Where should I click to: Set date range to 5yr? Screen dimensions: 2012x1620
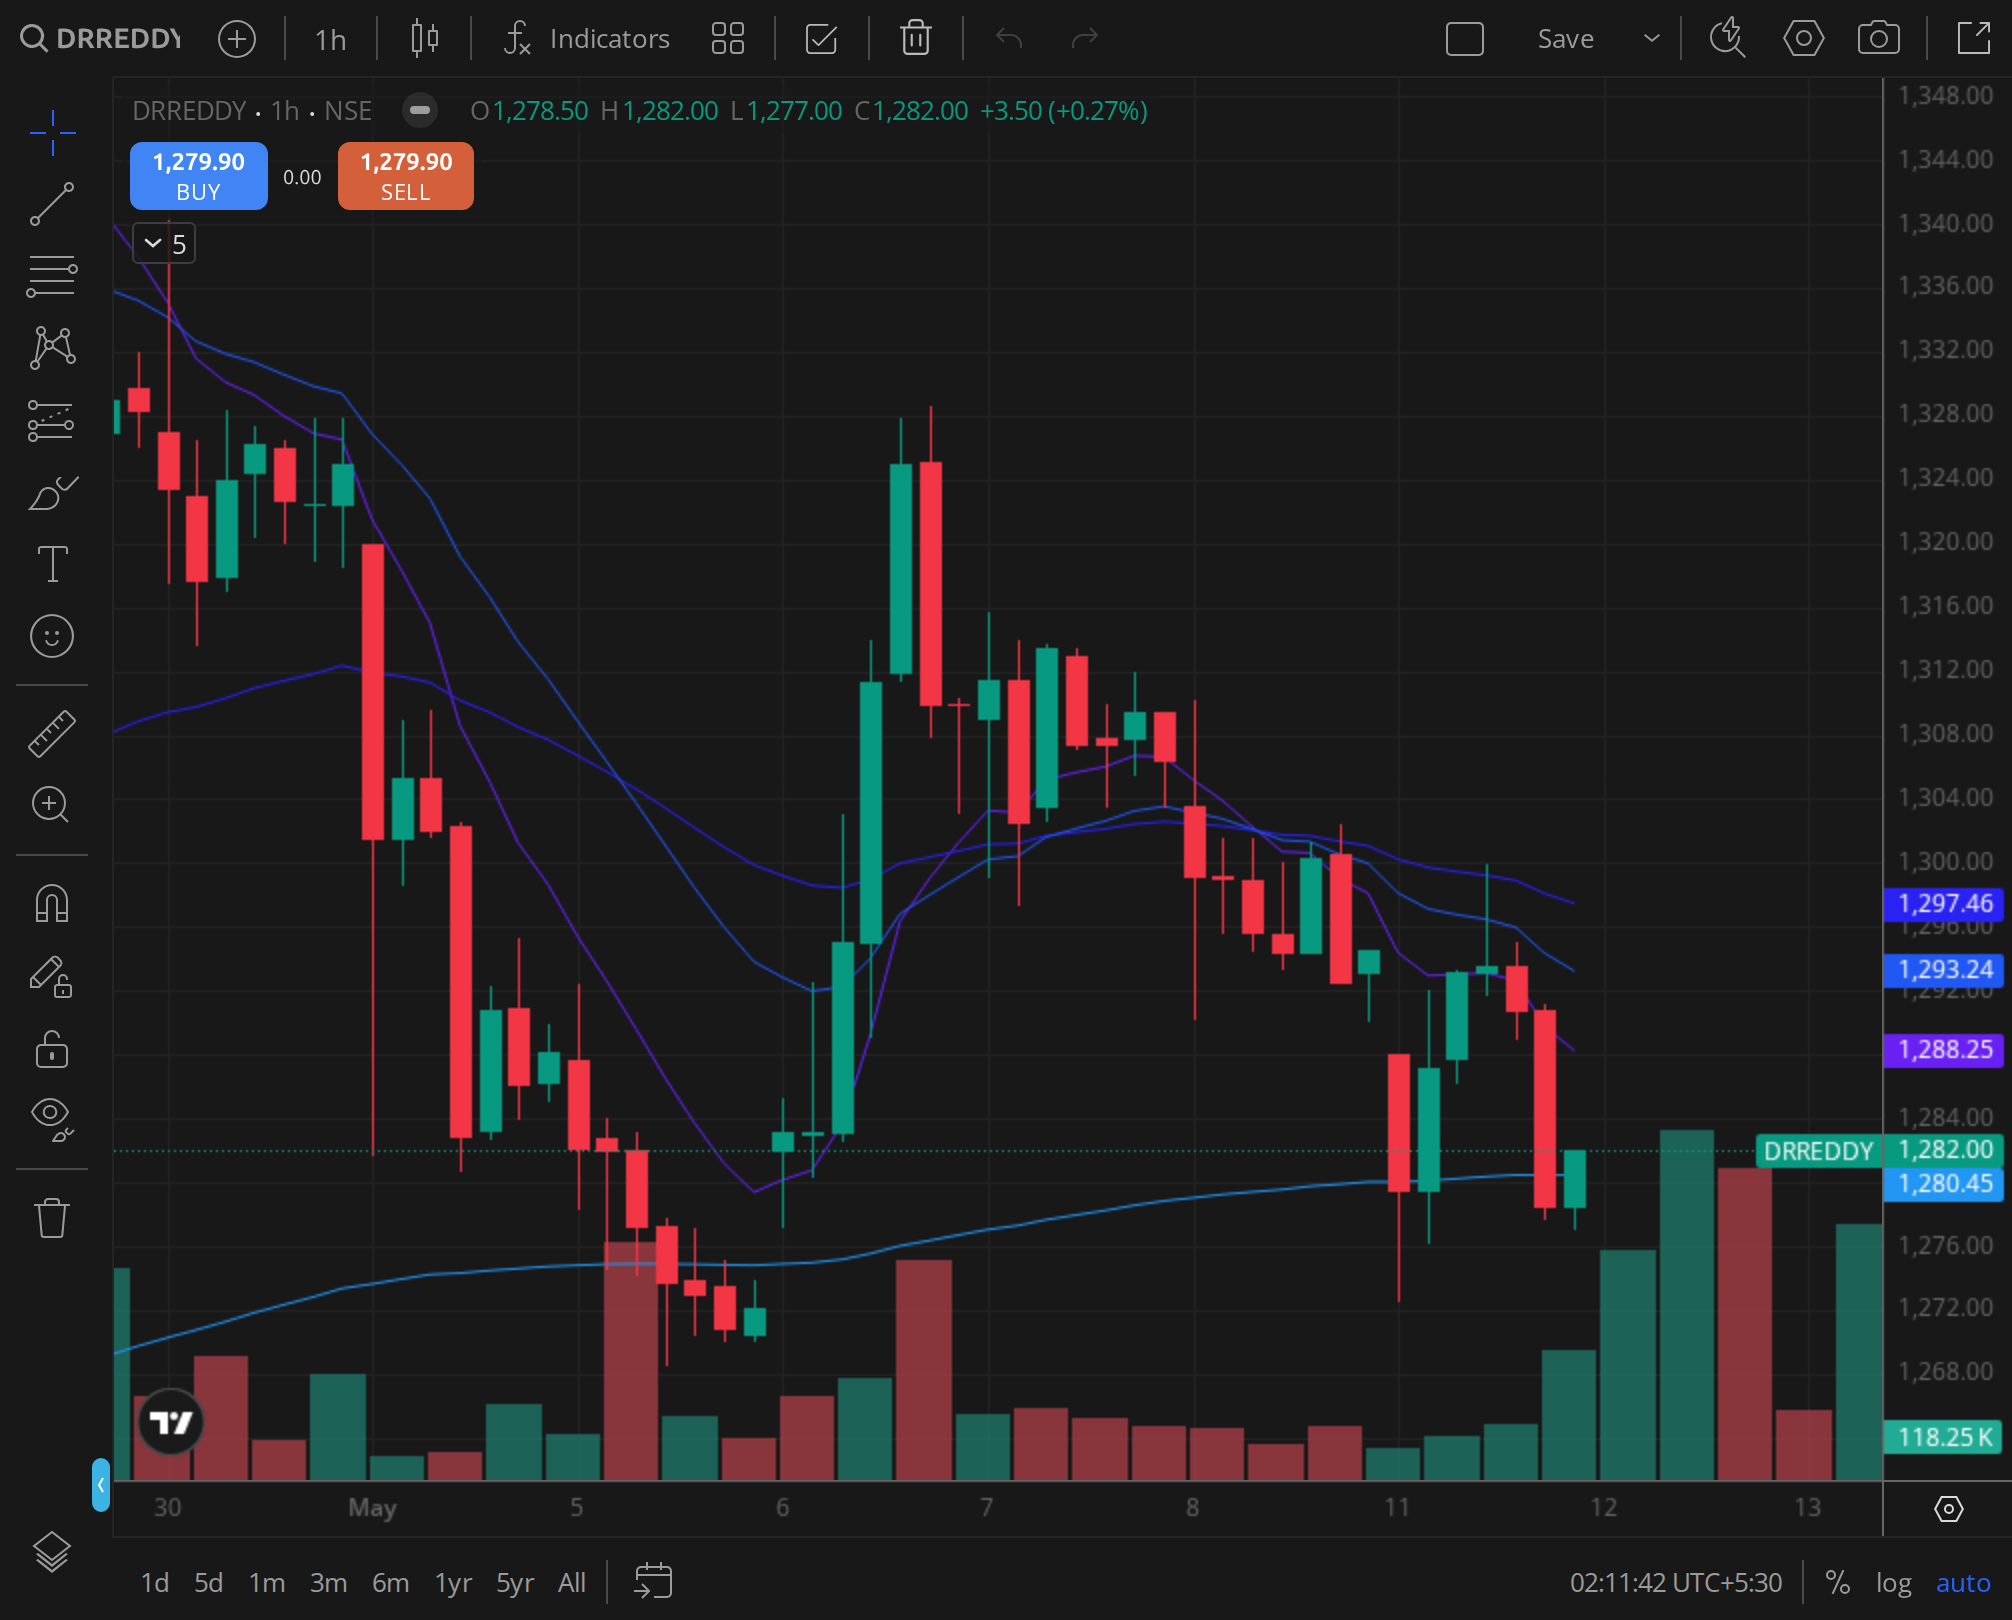(515, 1583)
